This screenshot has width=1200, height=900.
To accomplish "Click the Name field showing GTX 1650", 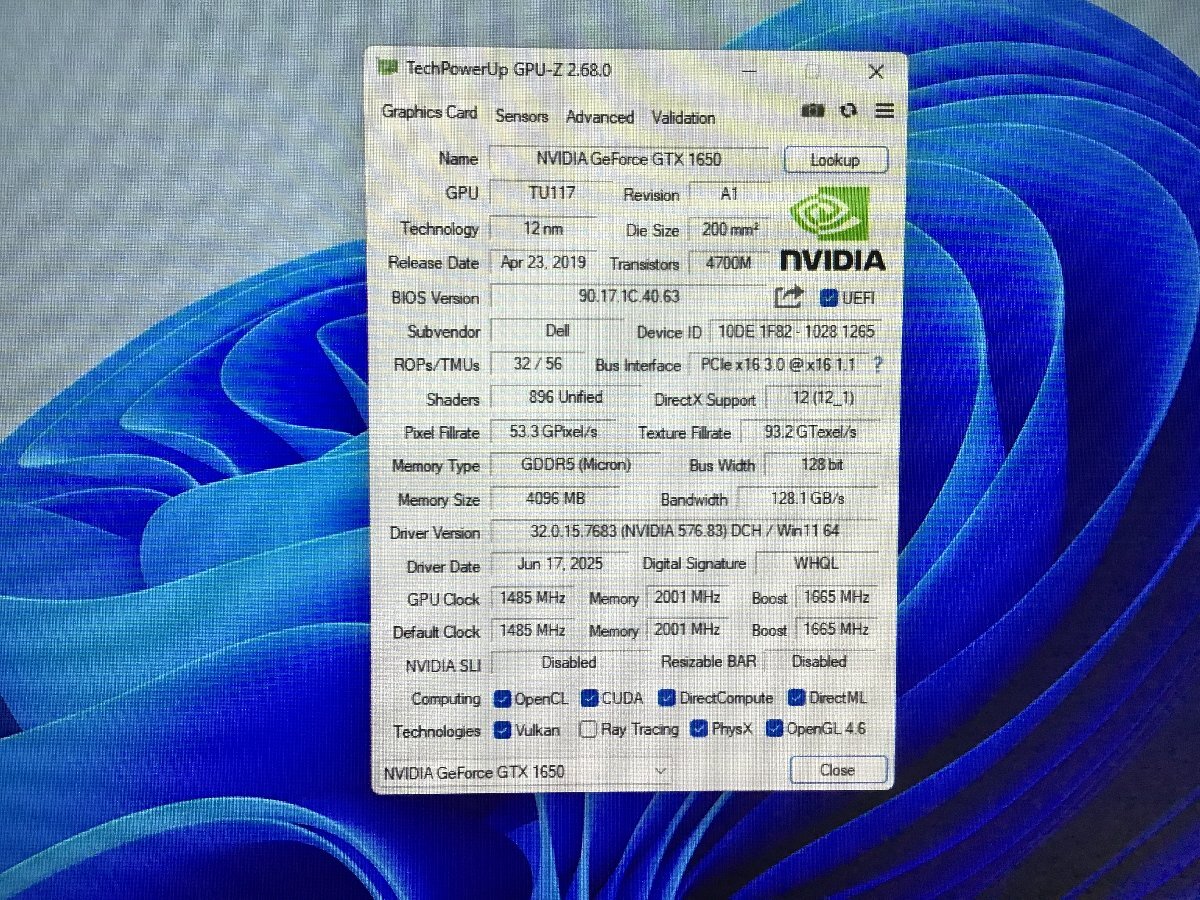I will click(628, 159).
